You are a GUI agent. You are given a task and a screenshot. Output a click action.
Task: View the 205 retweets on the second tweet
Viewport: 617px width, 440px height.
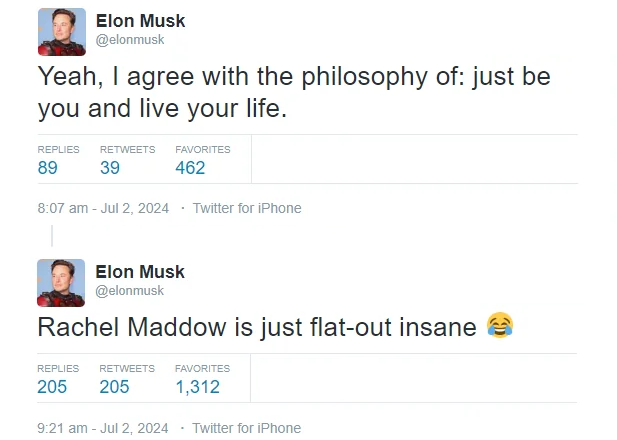pyautogui.click(x=114, y=387)
